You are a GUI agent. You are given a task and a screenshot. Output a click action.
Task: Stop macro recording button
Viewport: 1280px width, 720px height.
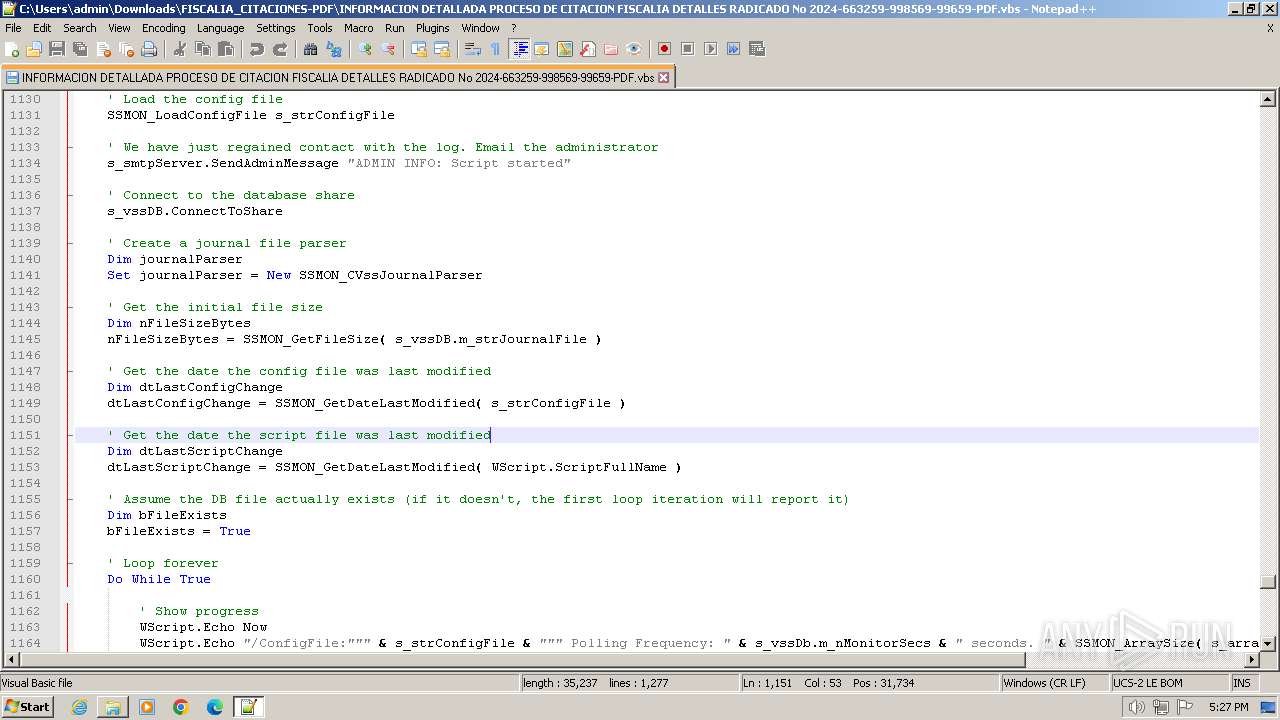[x=688, y=49]
